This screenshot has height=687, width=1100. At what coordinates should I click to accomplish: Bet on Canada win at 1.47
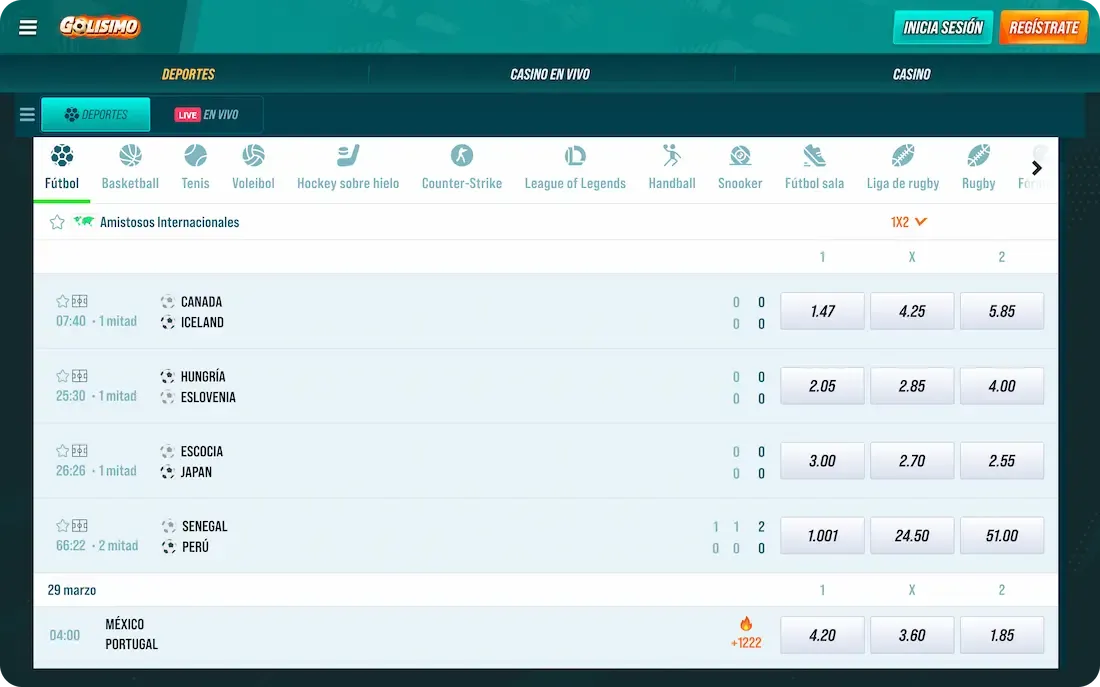(x=822, y=311)
